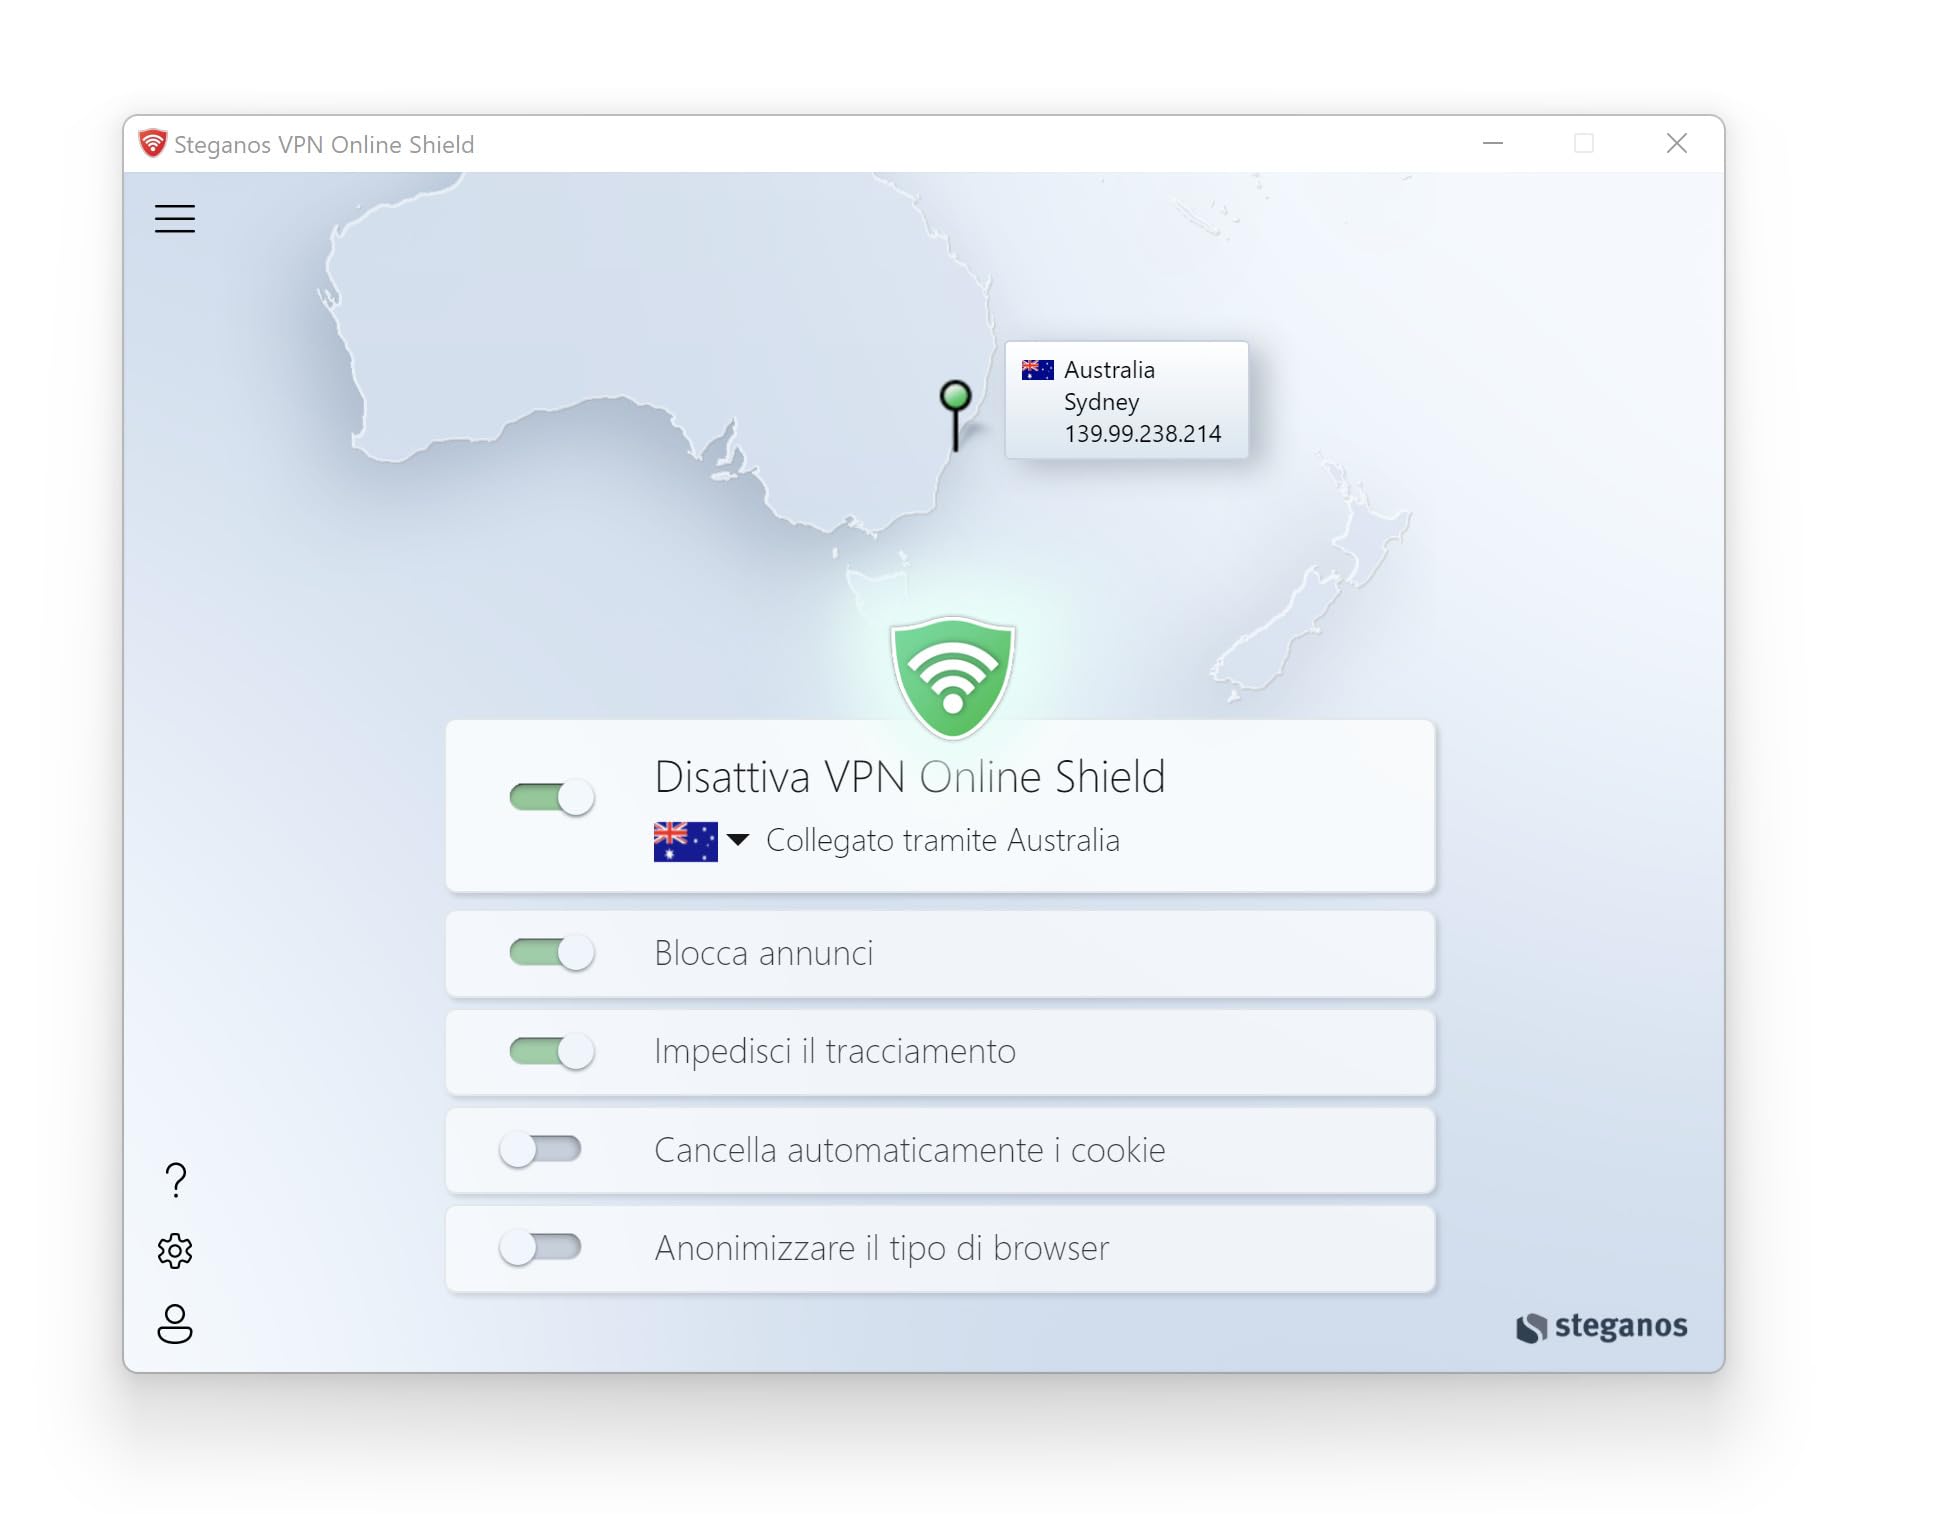Click the steganos logo
1950x1514 pixels.
[1602, 1326]
